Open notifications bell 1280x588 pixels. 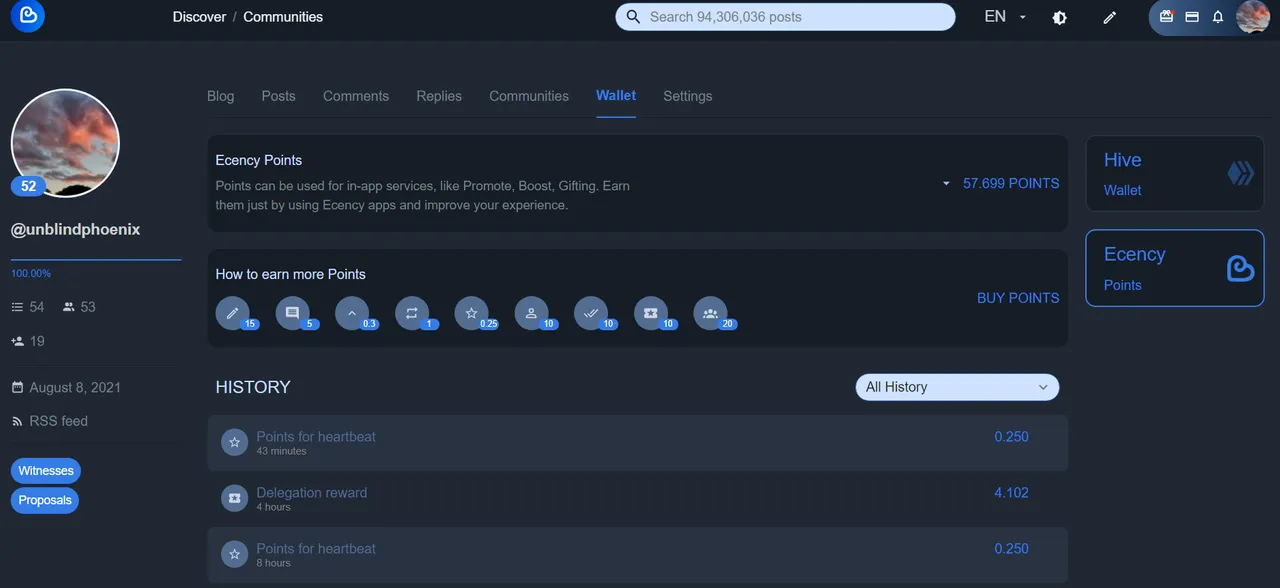pos(1218,17)
